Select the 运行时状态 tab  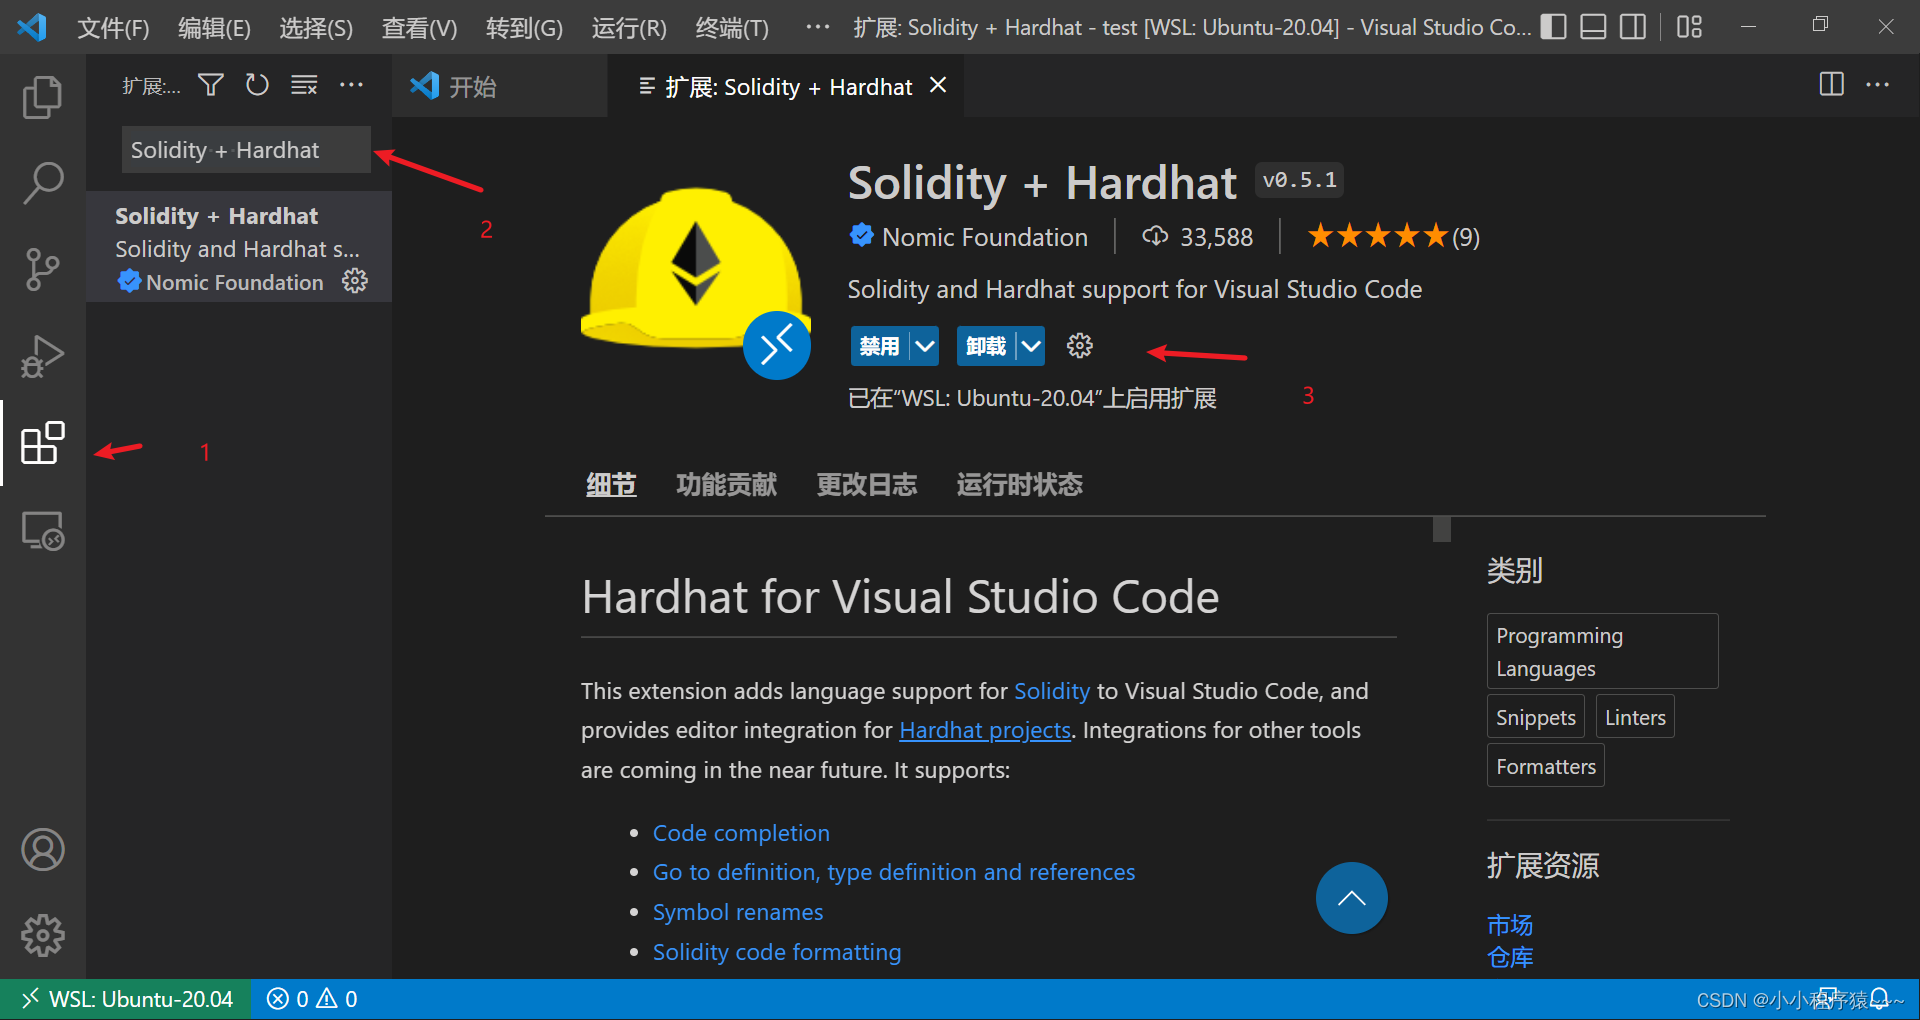click(1019, 485)
